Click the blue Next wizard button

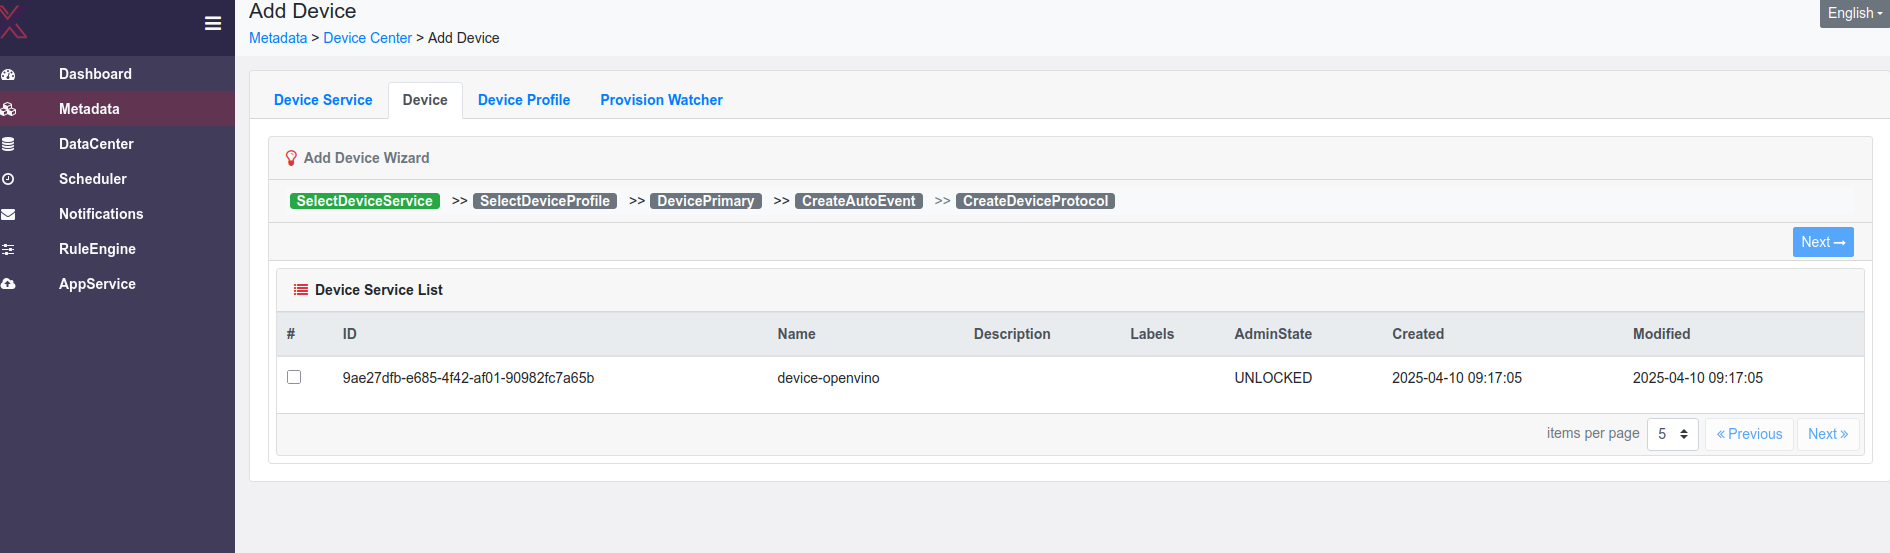pyautogui.click(x=1822, y=242)
